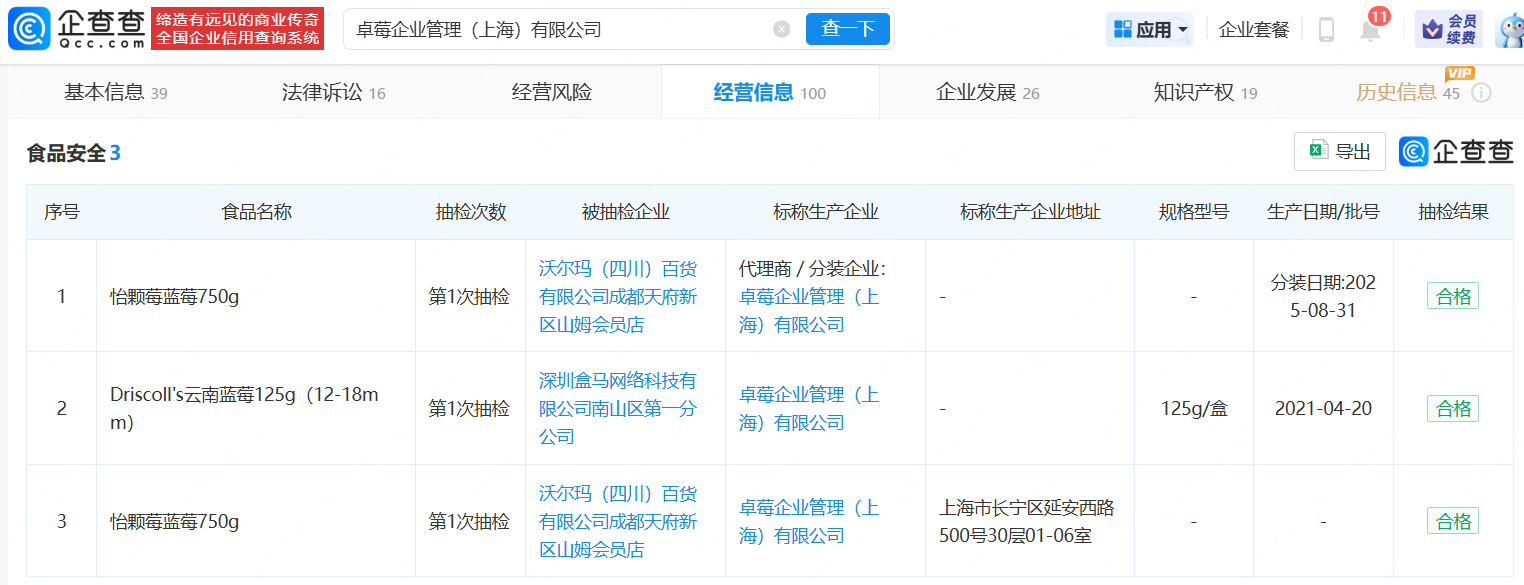The width and height of the screenshot is (1524, 585).
Task: Open 卓莓企业管理 link in row 1
Action: tap(808, 310)
